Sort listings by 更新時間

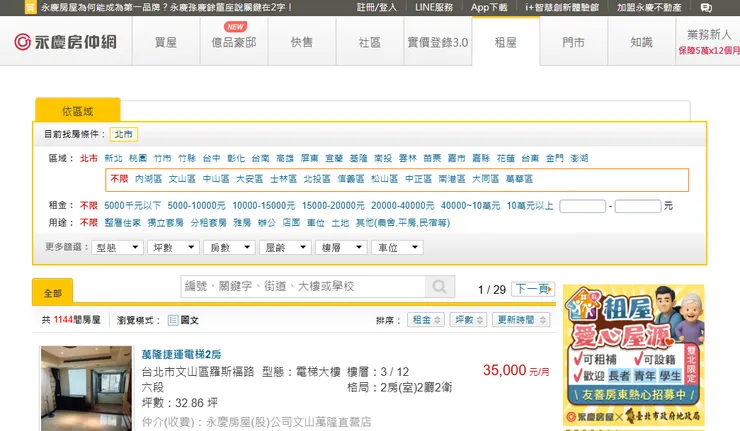click(521, 320)
